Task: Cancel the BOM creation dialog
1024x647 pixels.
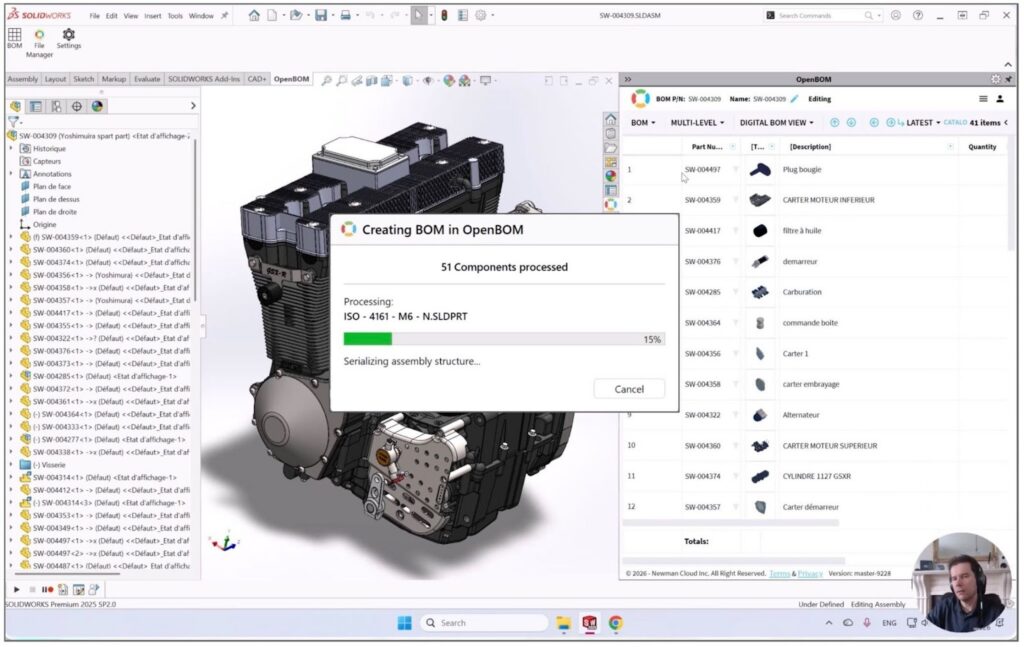Action: [x=629, y=389]
